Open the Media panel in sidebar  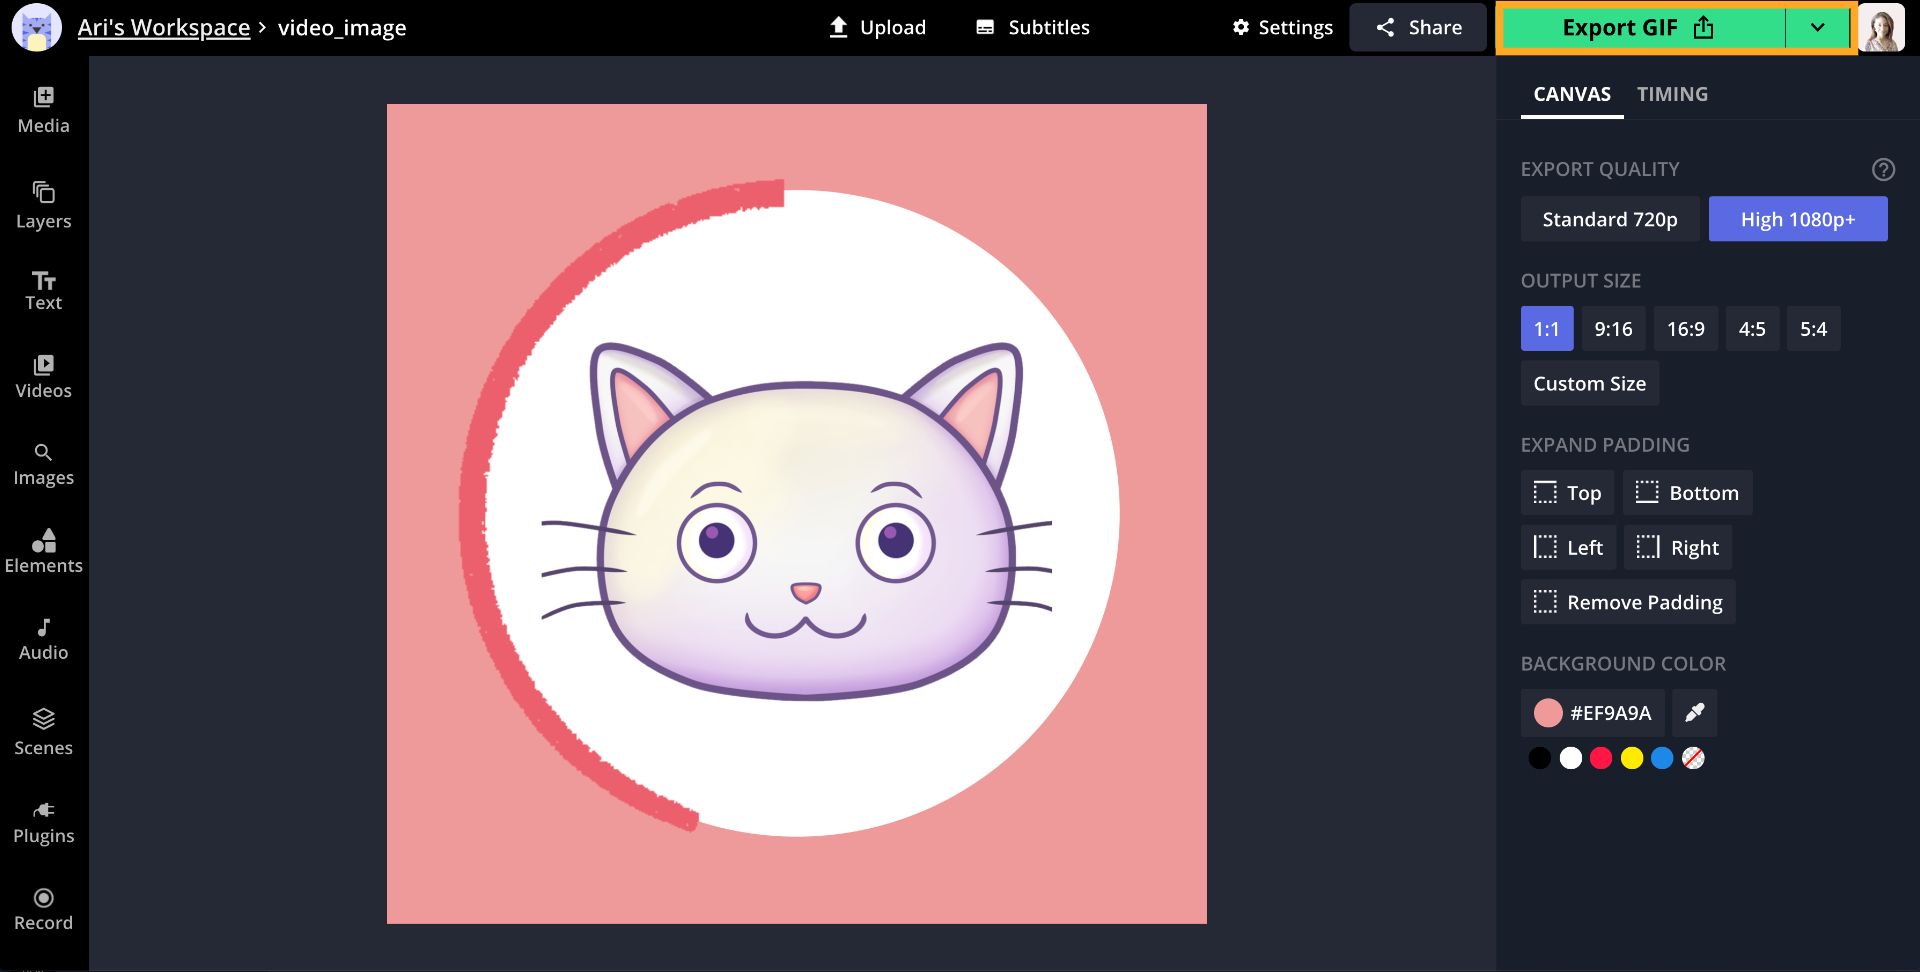click(43, 110)
